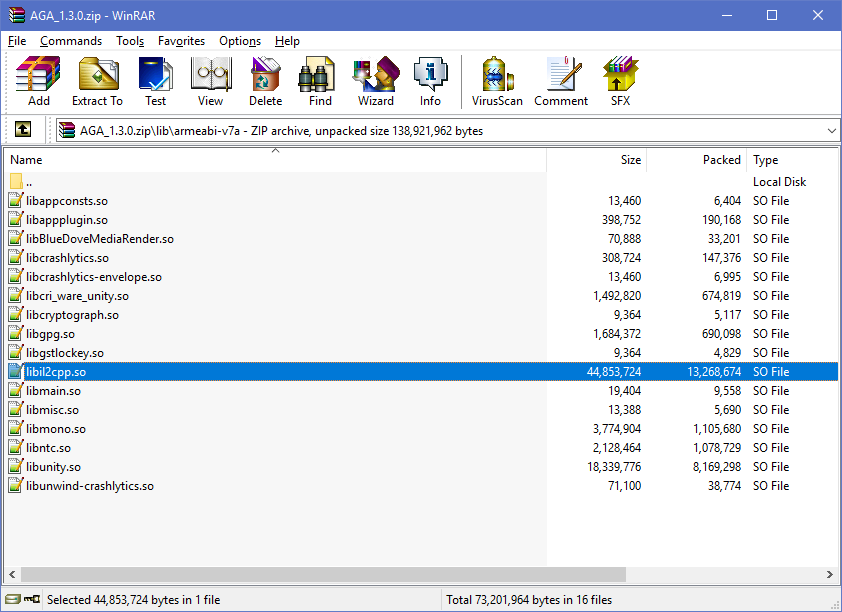
Task: Click the packed value 1,078,729
Action: click(717, 447)
